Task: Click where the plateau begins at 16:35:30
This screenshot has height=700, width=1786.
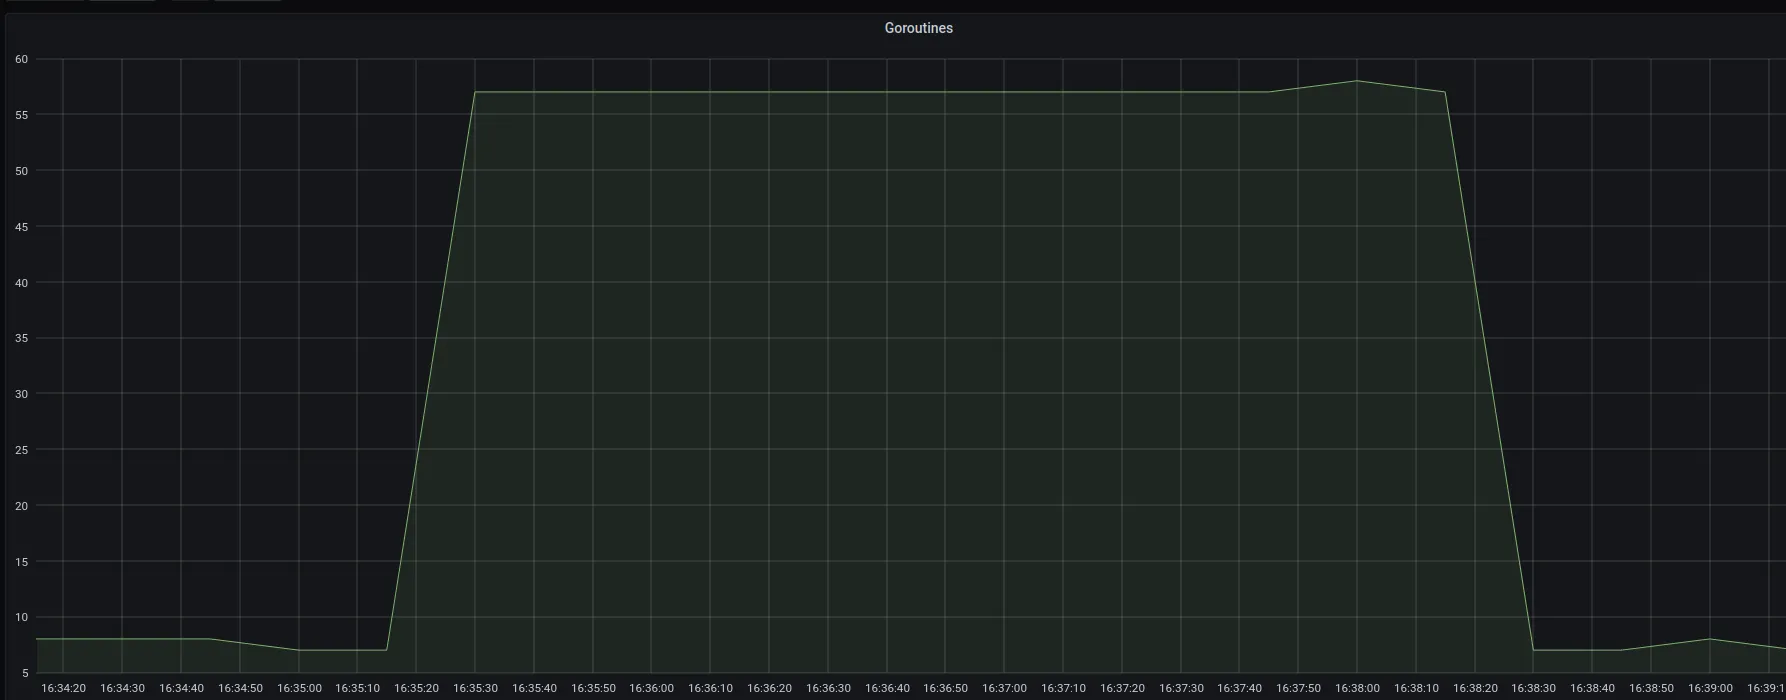Action: pos(475,92)
